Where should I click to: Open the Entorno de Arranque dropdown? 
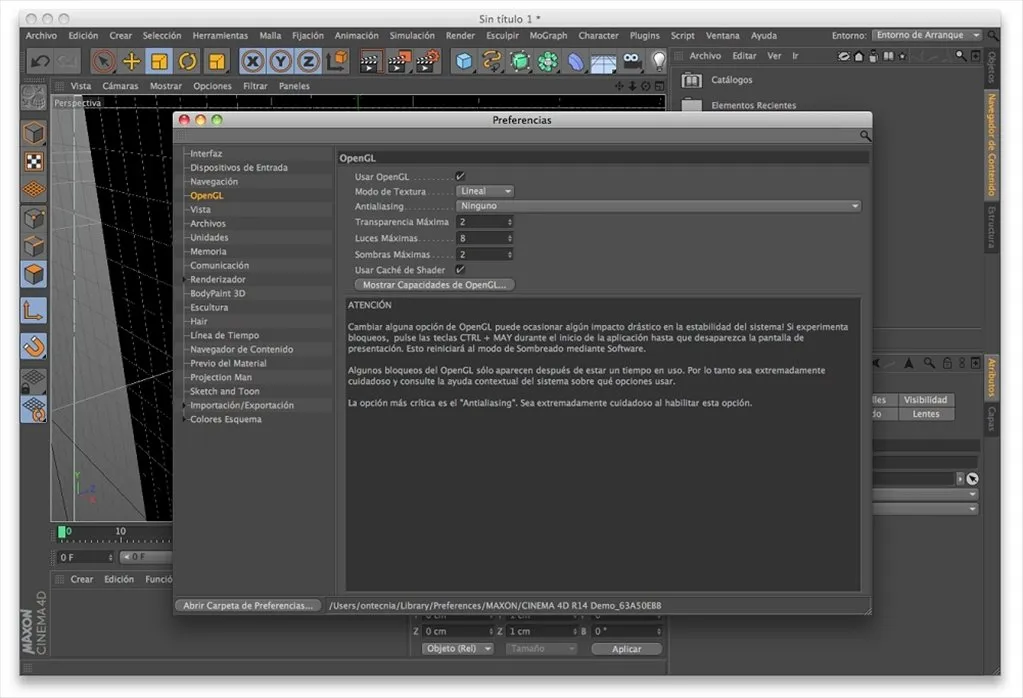pyautogui.click(x=927, y=35)
